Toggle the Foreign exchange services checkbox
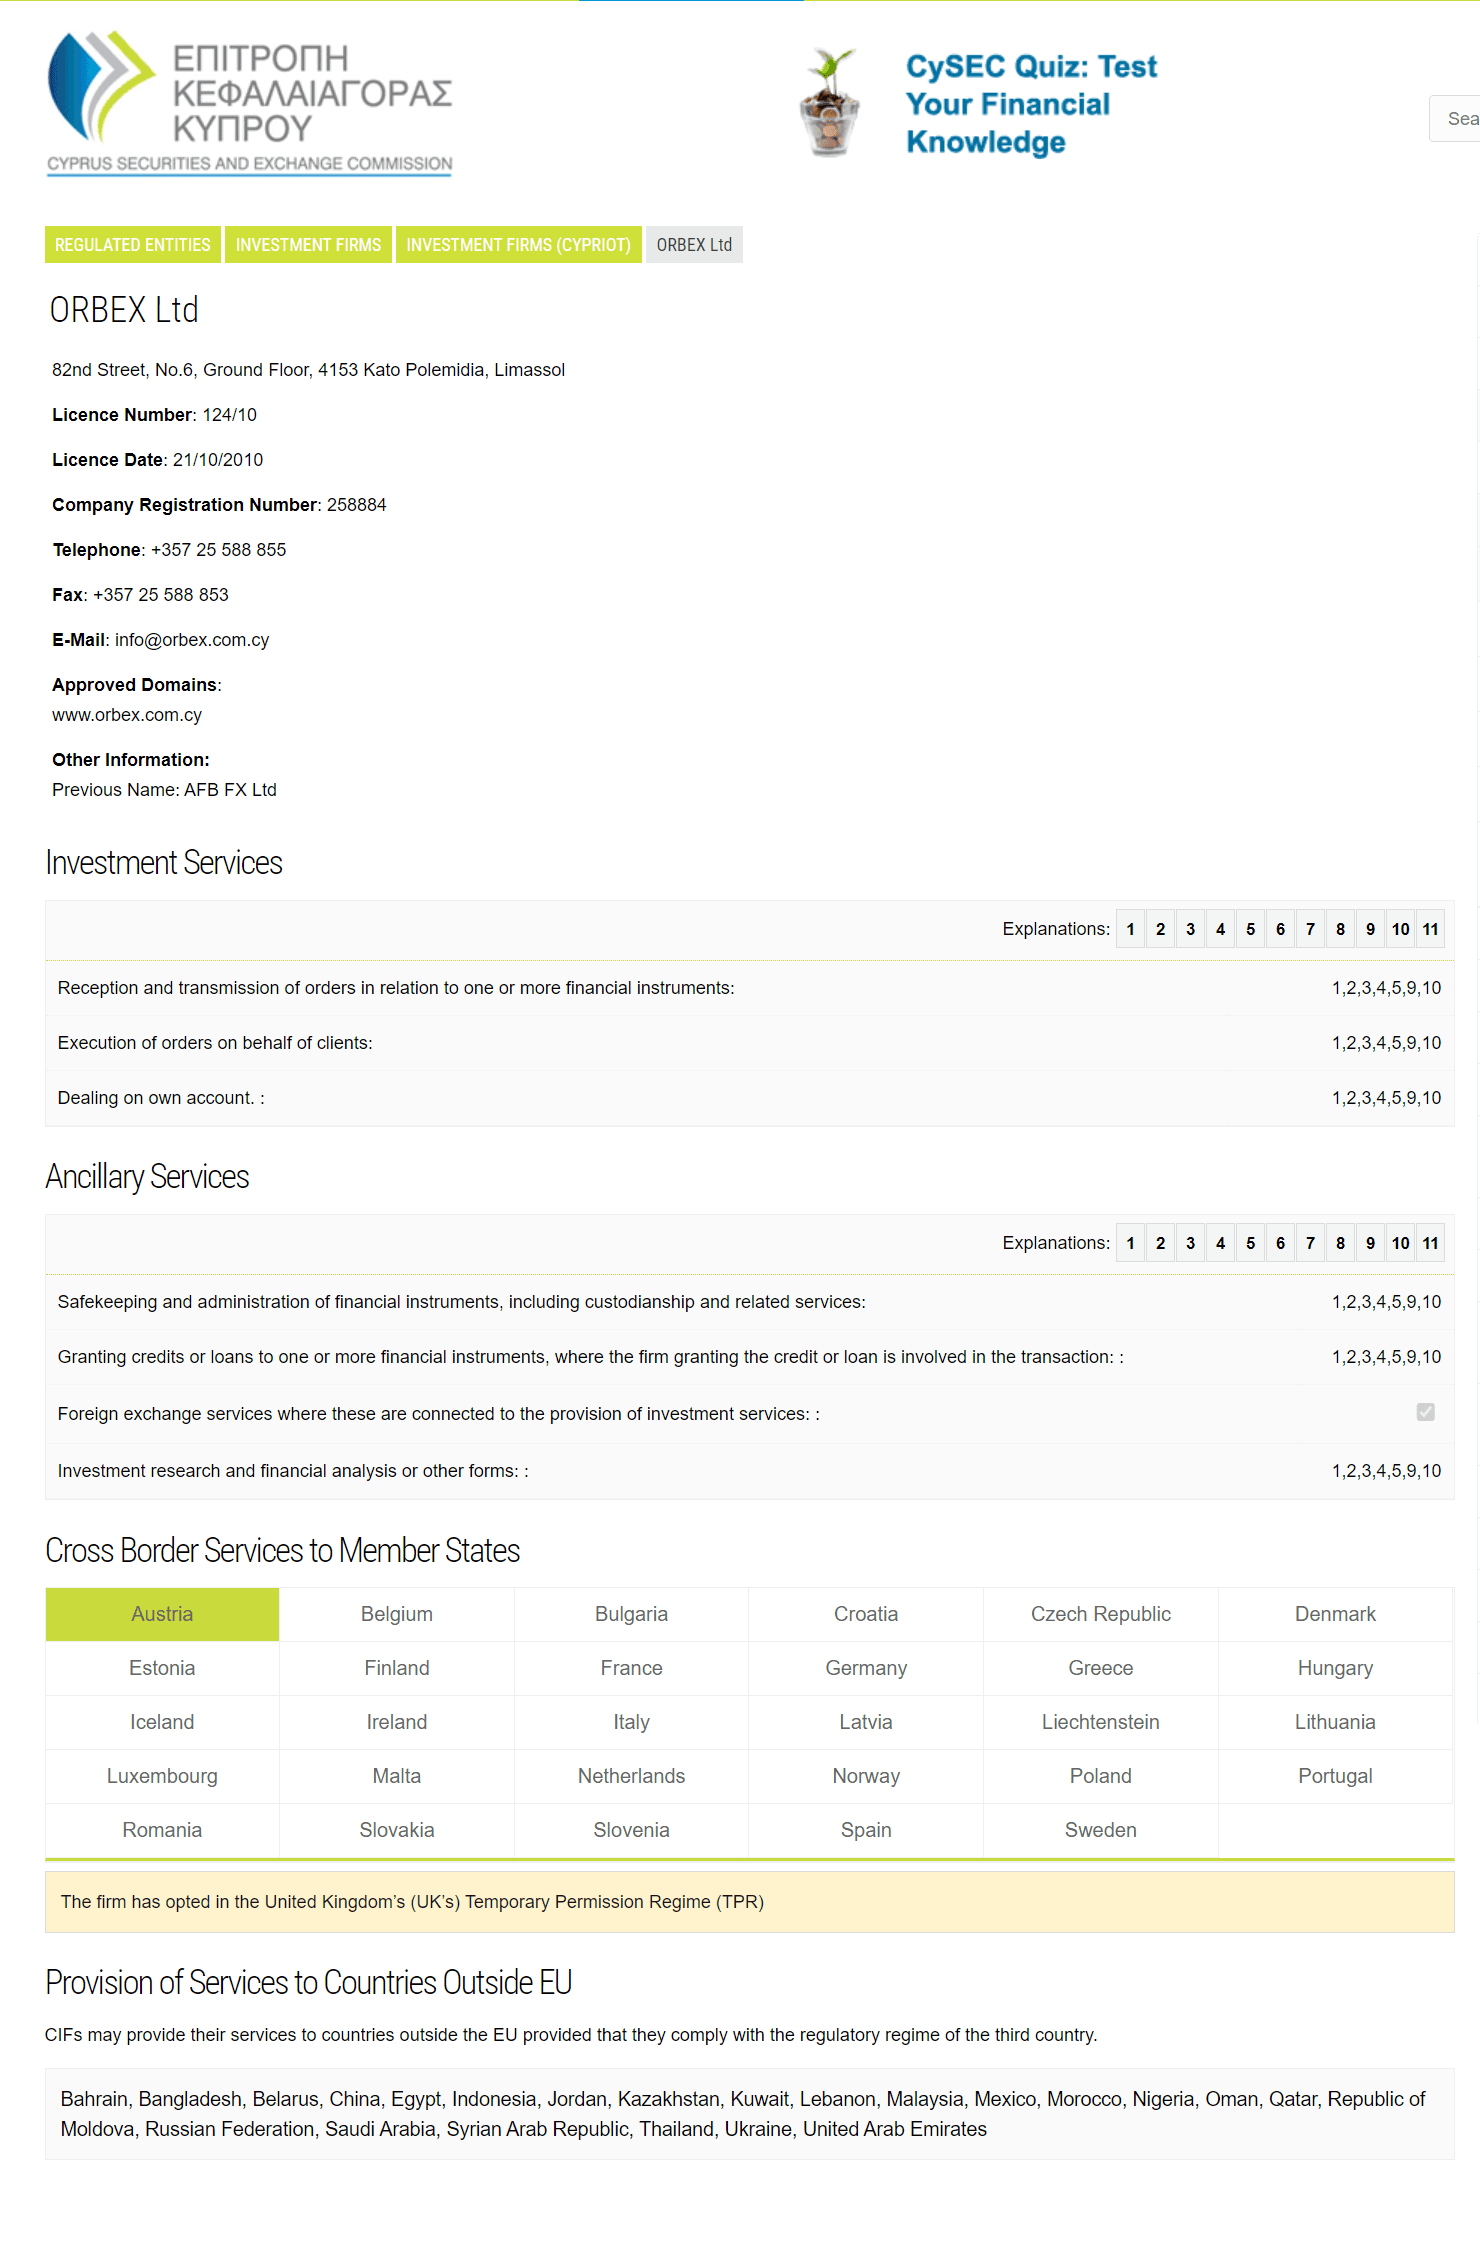1480x2260 pixels. click(1426, 1412)
